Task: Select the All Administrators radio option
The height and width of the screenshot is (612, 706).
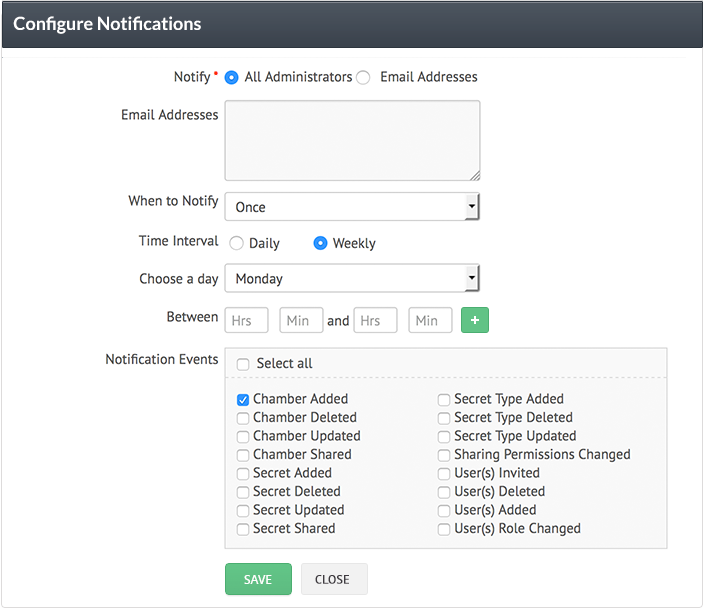Action: point(232,77)
